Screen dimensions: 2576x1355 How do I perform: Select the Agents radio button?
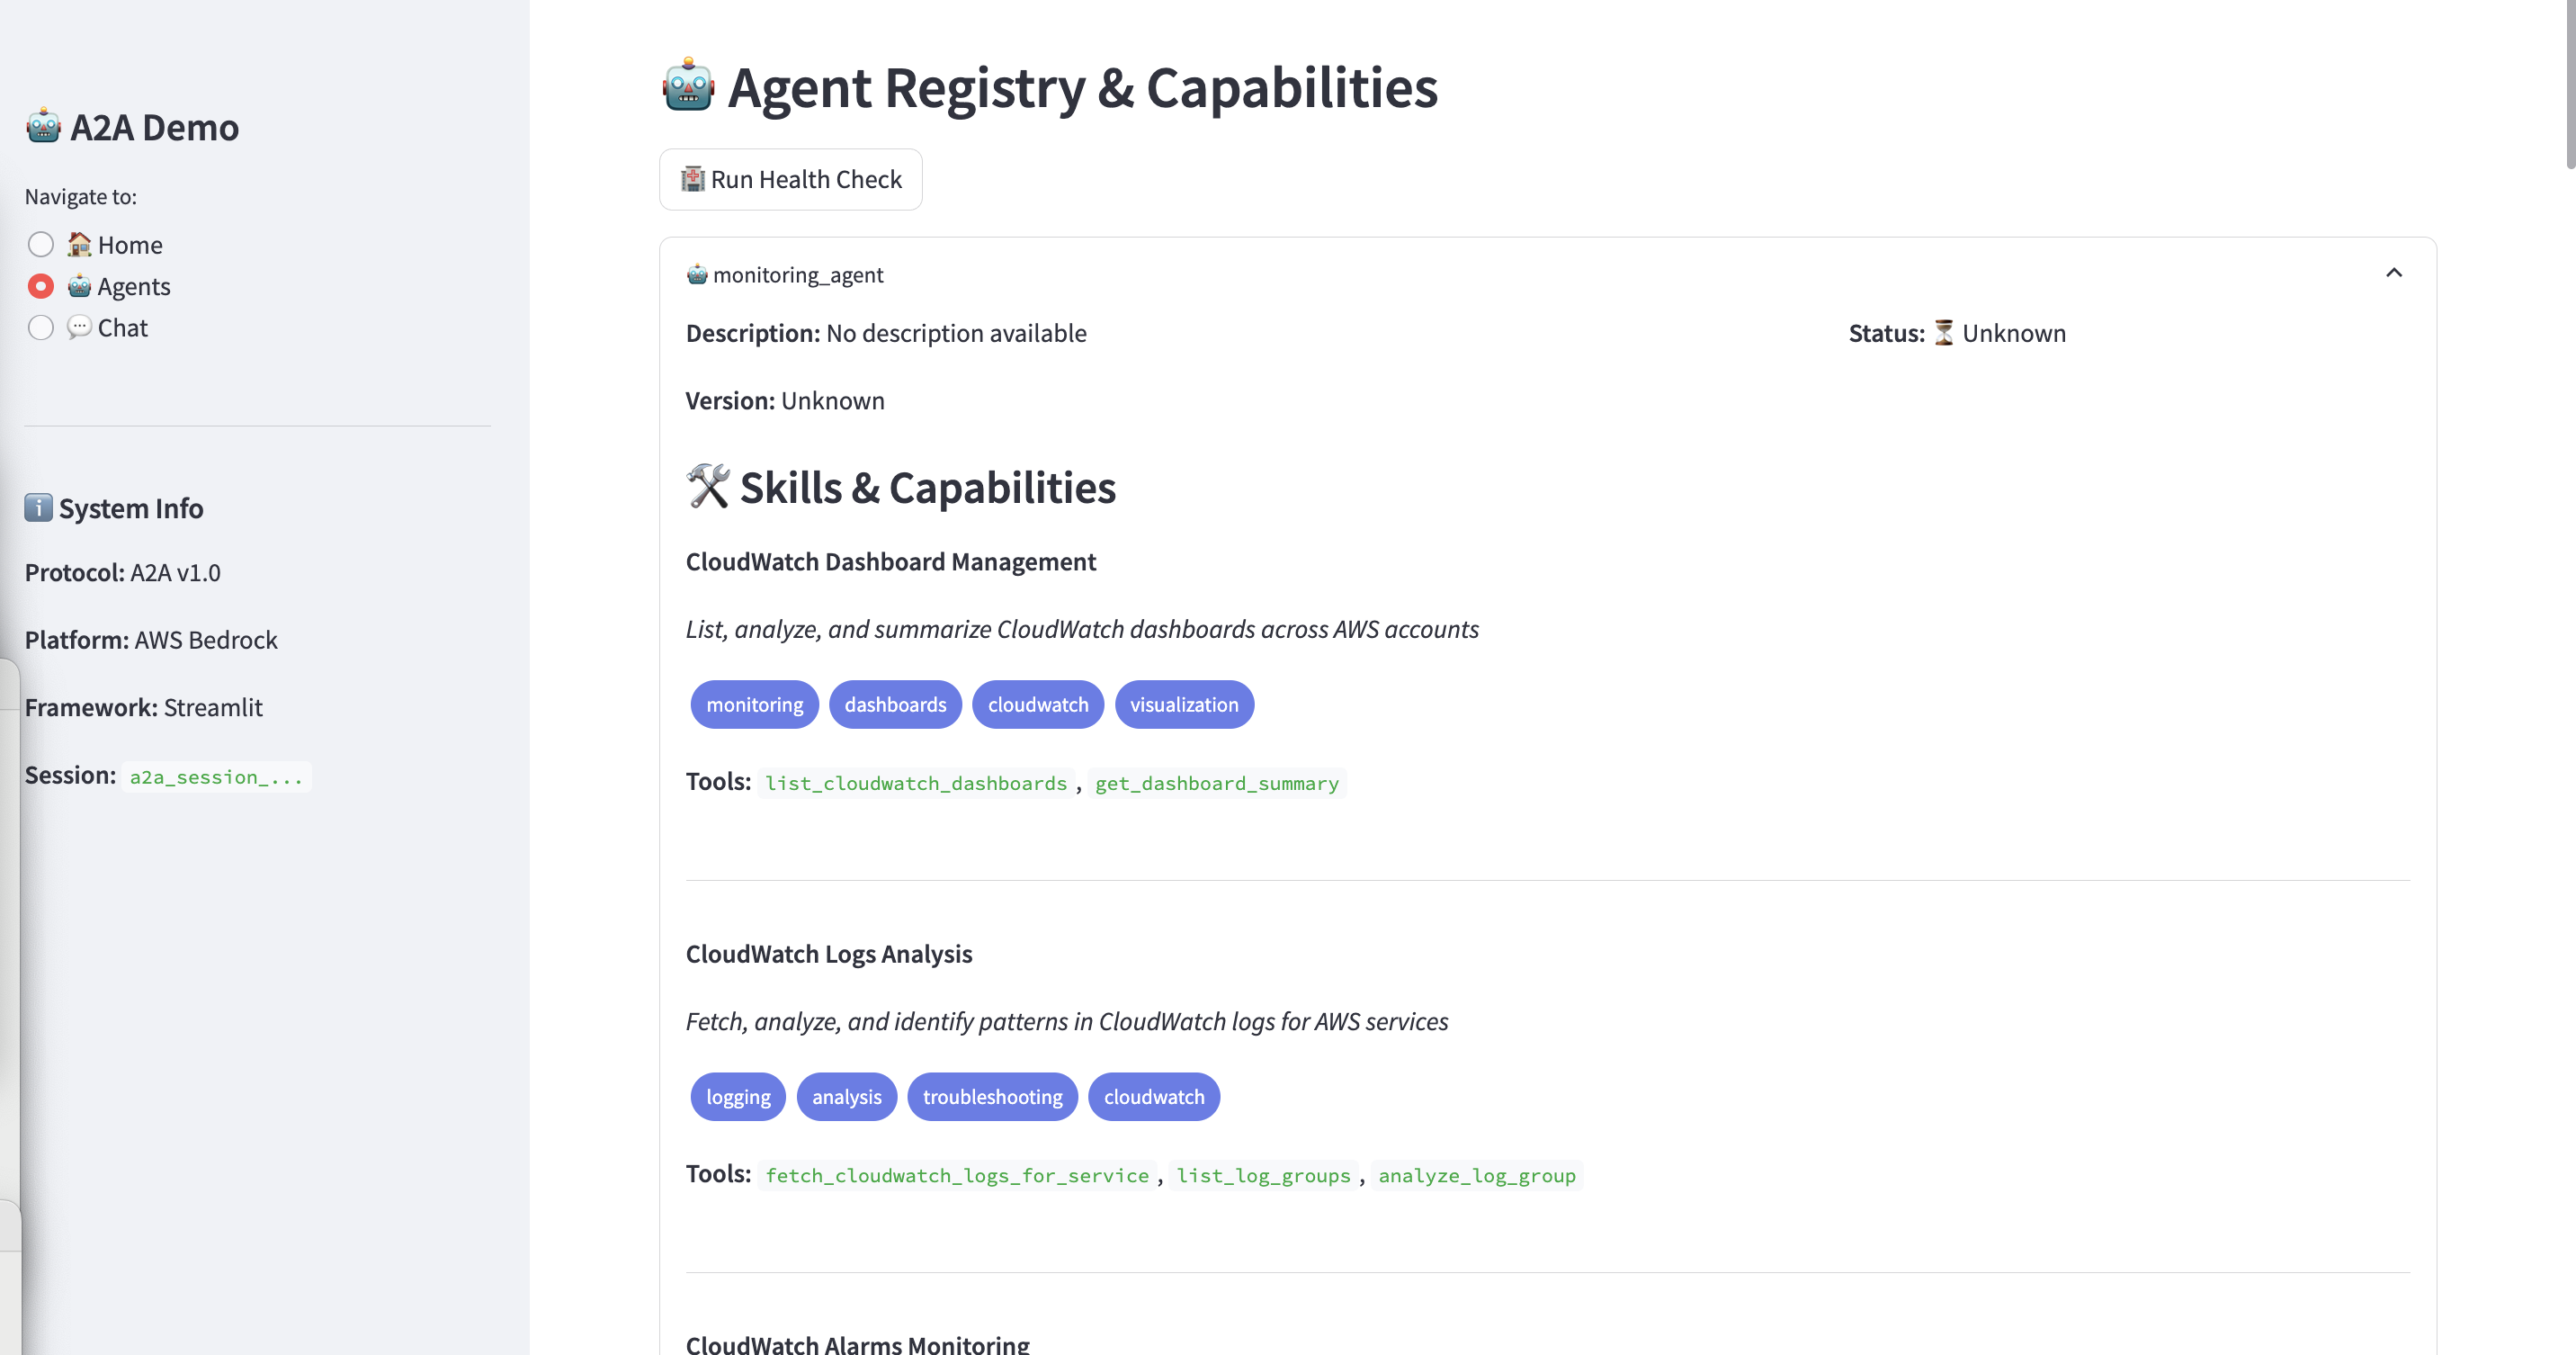[41, 286]
